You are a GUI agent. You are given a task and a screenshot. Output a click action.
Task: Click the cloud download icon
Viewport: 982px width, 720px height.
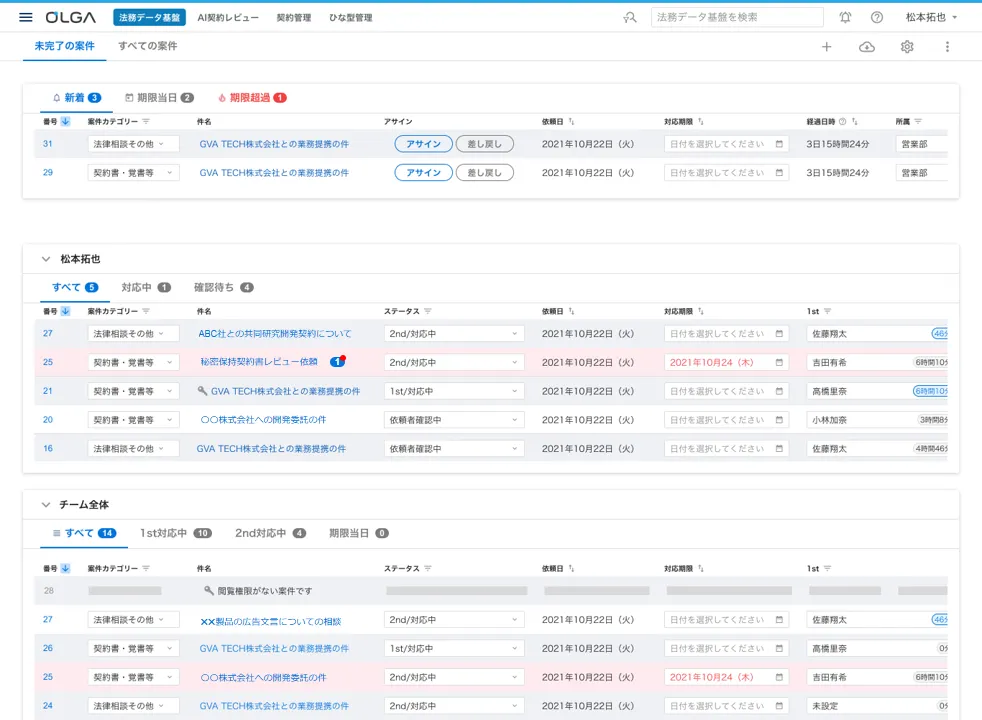(x=867, y=47)
